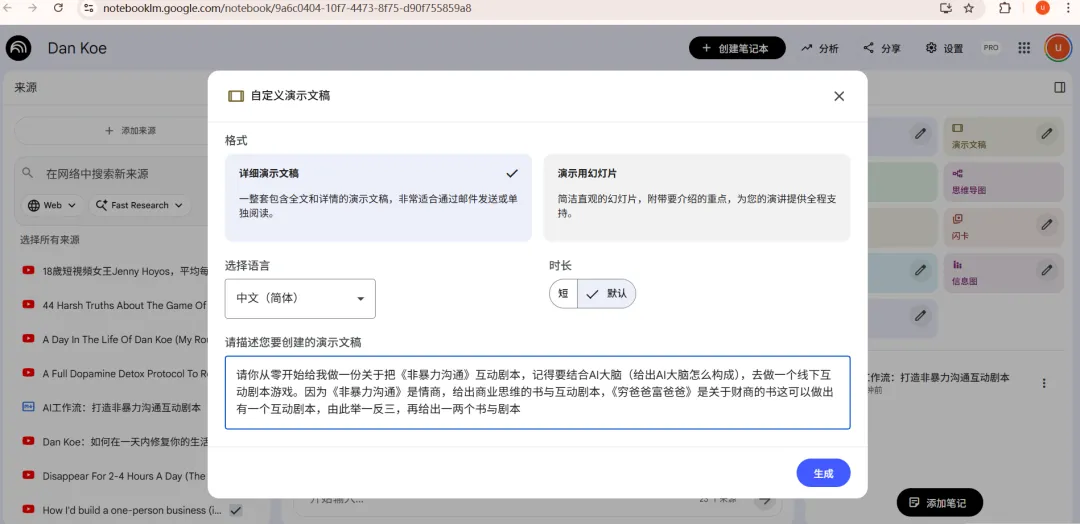Click the browser profile icon
Viewport: 1080px width, 524px height.
pos(1042,8)
